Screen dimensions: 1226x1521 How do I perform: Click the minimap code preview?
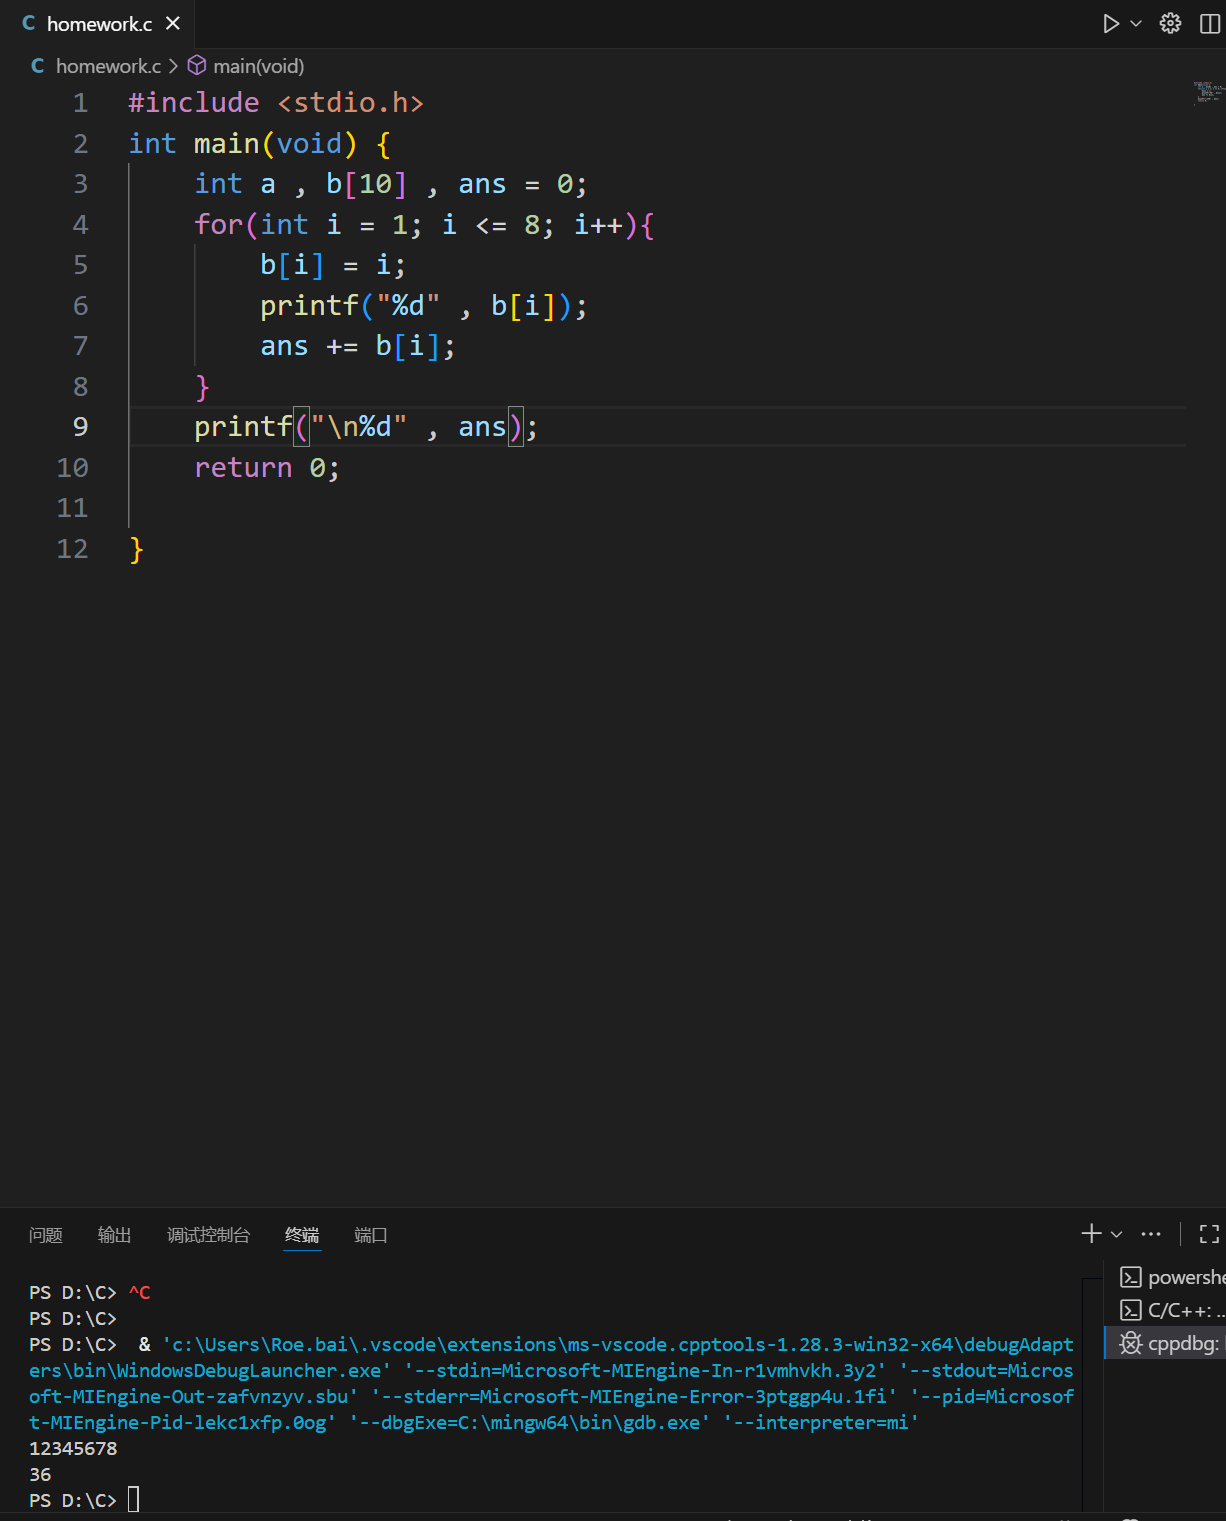point(1208,92)
